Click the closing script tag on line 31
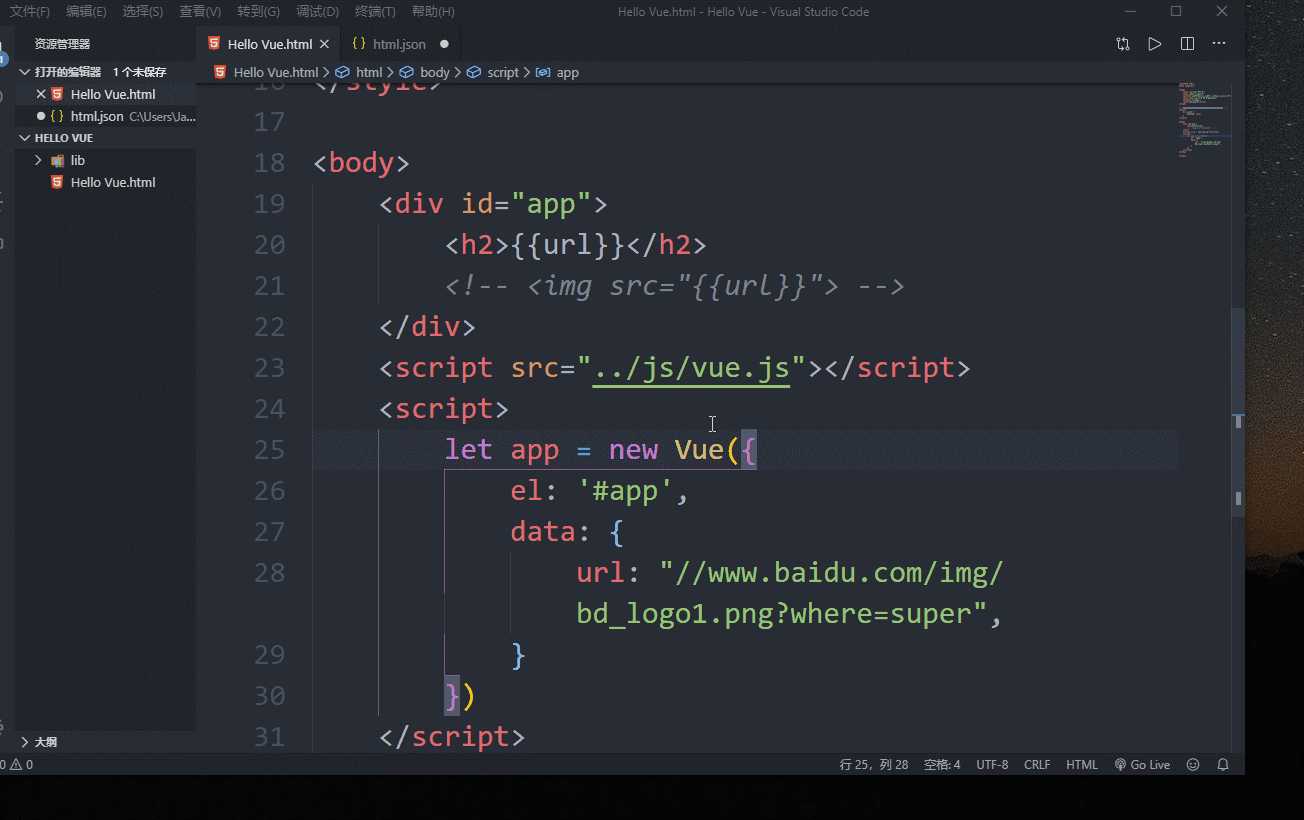 pyautogui.click(x=452, y=737)
